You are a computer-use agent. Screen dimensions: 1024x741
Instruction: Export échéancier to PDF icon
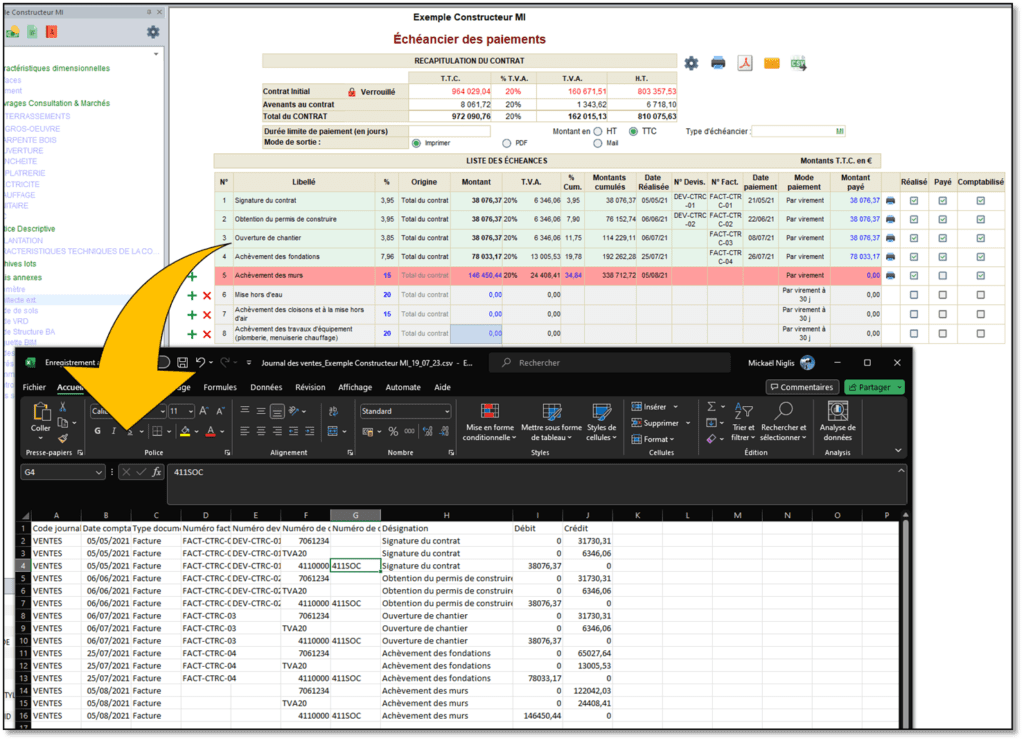(744, 63)
